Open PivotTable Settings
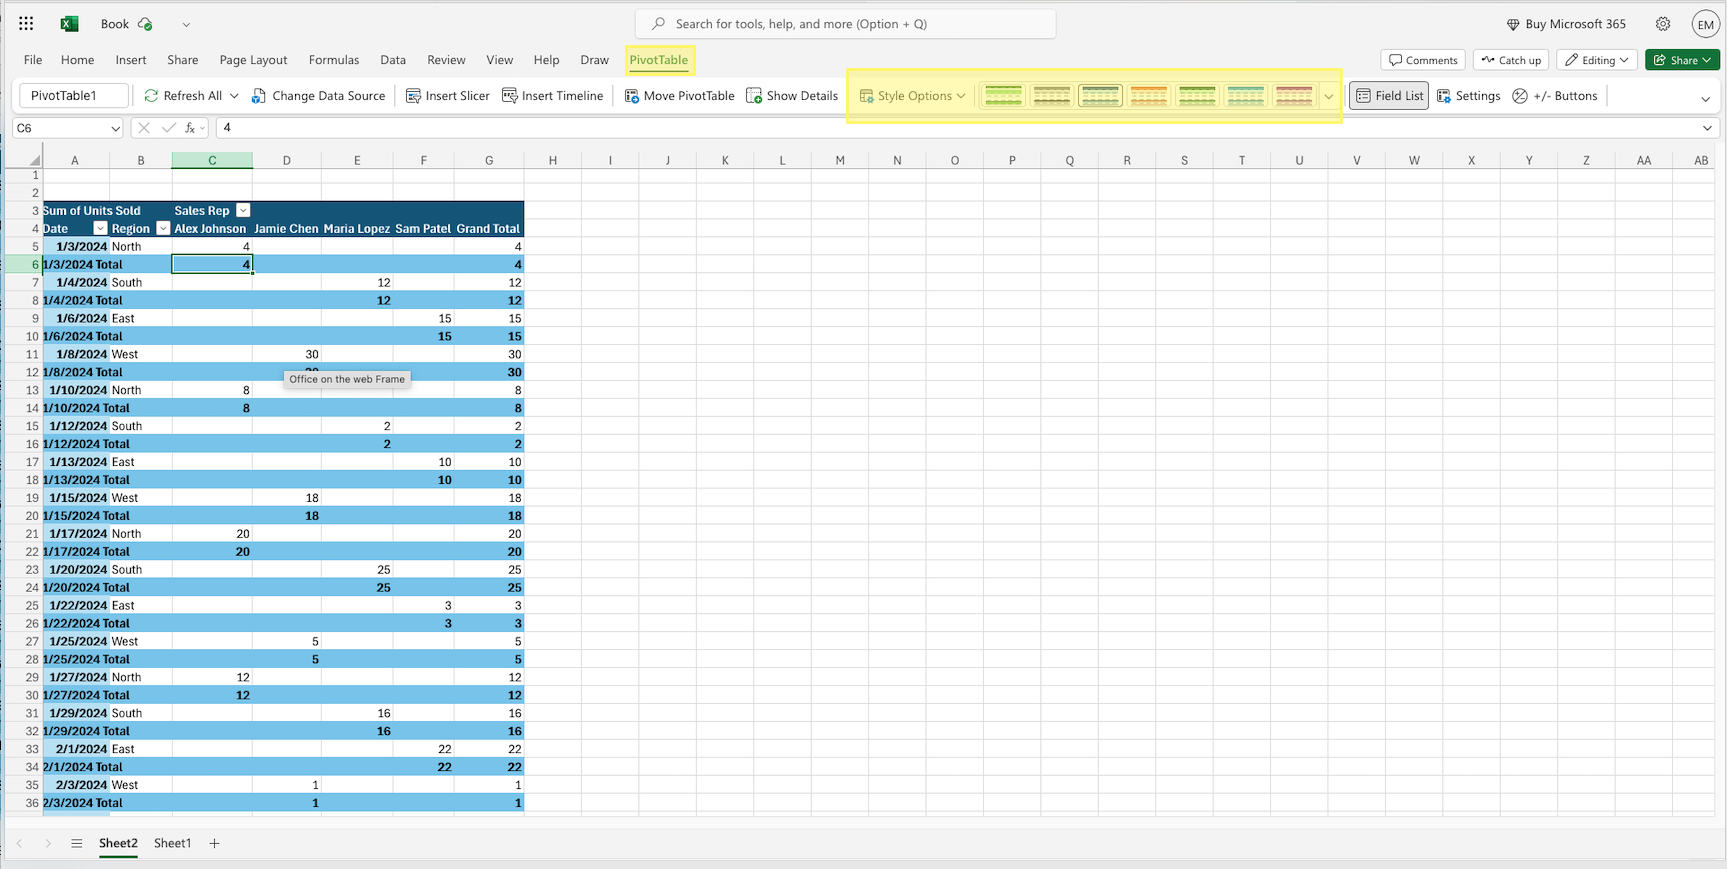Image resolution: width=1727 pixels, height=869 pixels. point(1469,96)
